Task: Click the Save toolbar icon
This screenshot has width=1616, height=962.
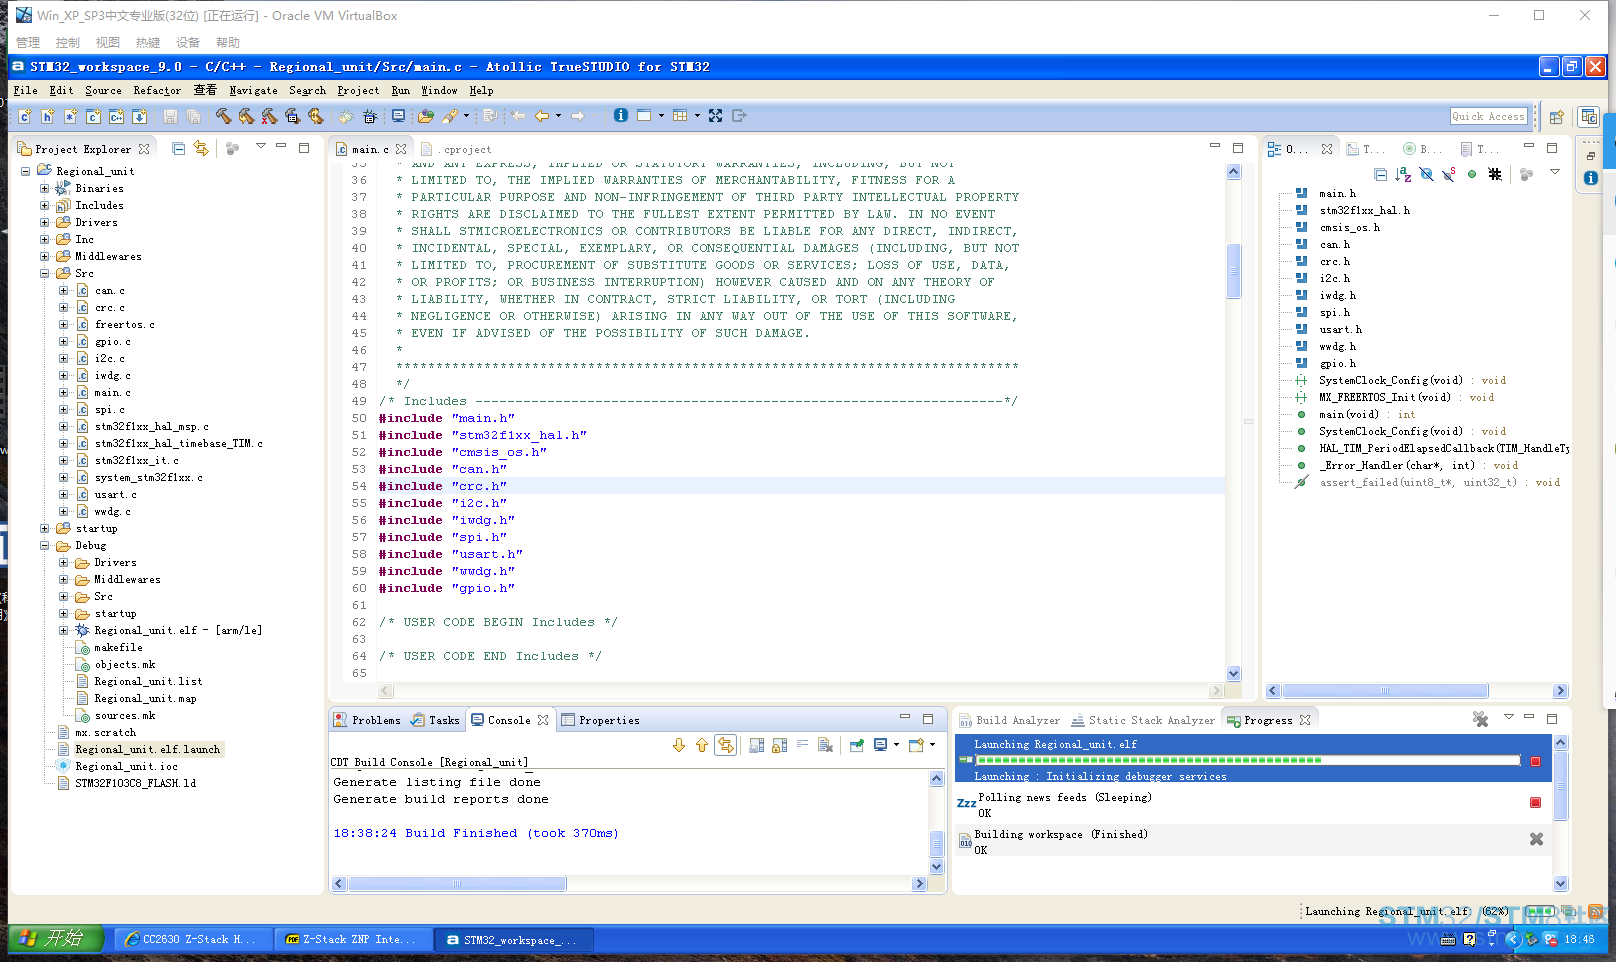Action: tap(170, 116)
